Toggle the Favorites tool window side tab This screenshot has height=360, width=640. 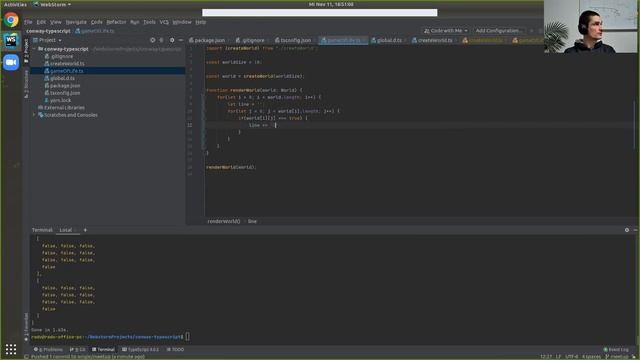27,327
